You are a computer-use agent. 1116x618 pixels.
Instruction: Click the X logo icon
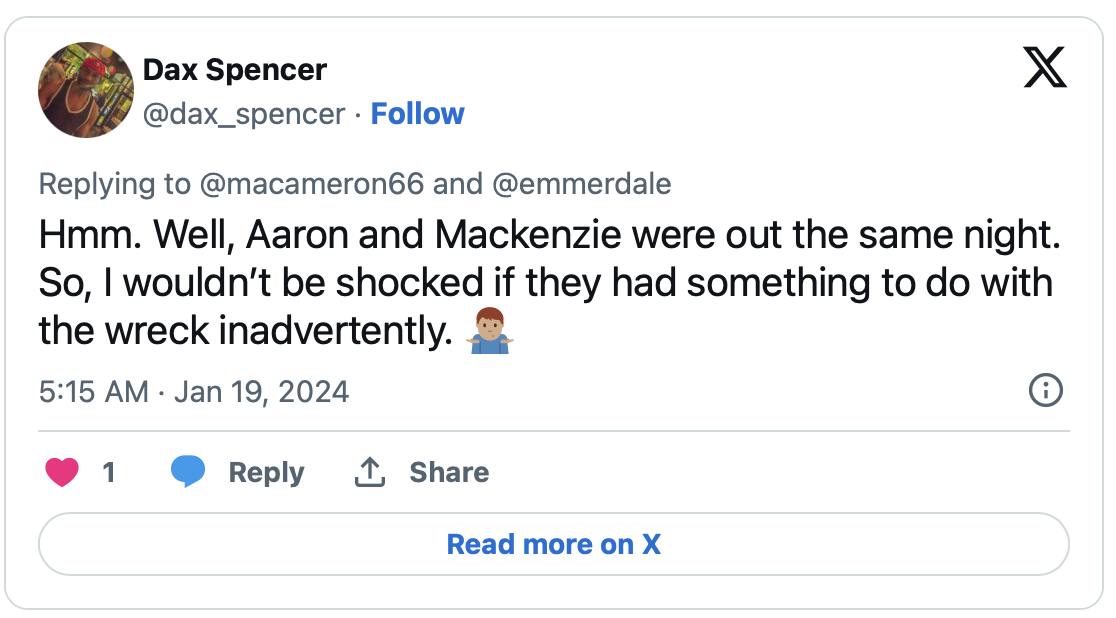(1046, 70)
